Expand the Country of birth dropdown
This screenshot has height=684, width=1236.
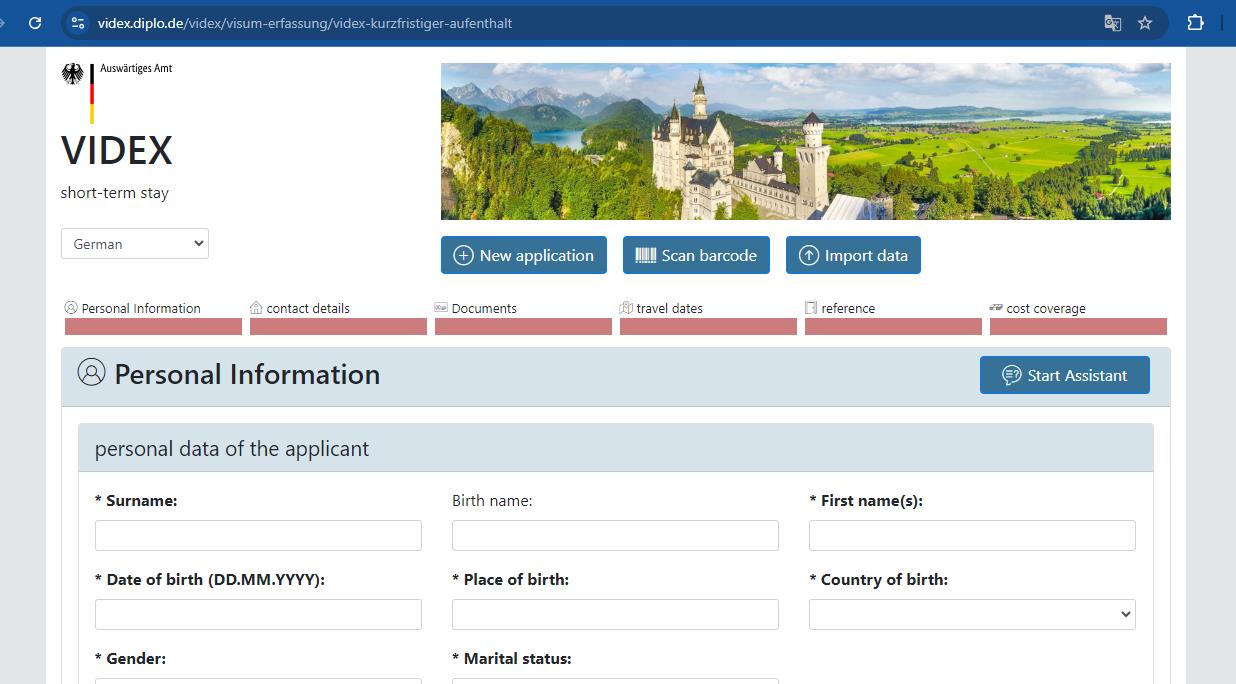(x=971, y=614)
